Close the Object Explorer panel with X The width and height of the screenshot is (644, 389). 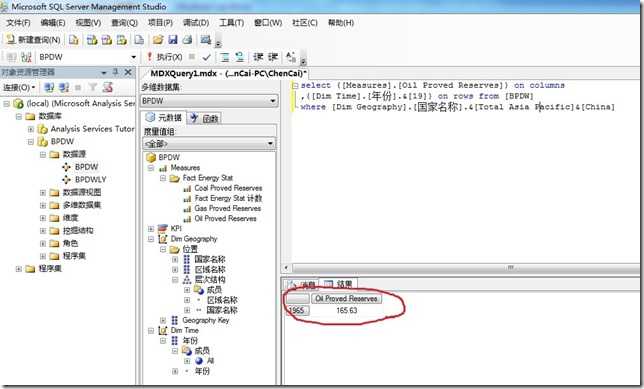[x=128, y=72]
